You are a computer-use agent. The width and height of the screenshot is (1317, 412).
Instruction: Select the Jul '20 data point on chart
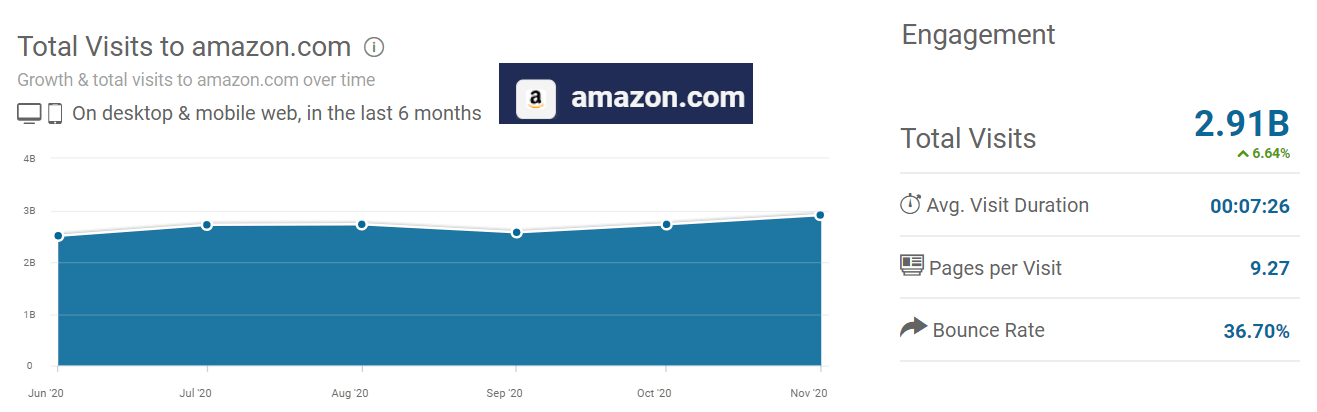click(x=207, y=225)
